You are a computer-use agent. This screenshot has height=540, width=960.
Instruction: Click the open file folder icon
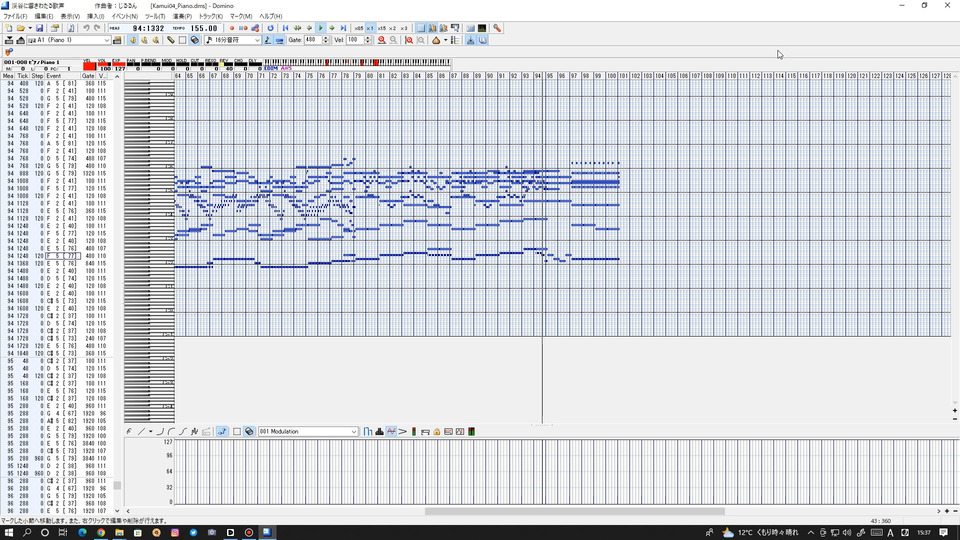[20, 28]
